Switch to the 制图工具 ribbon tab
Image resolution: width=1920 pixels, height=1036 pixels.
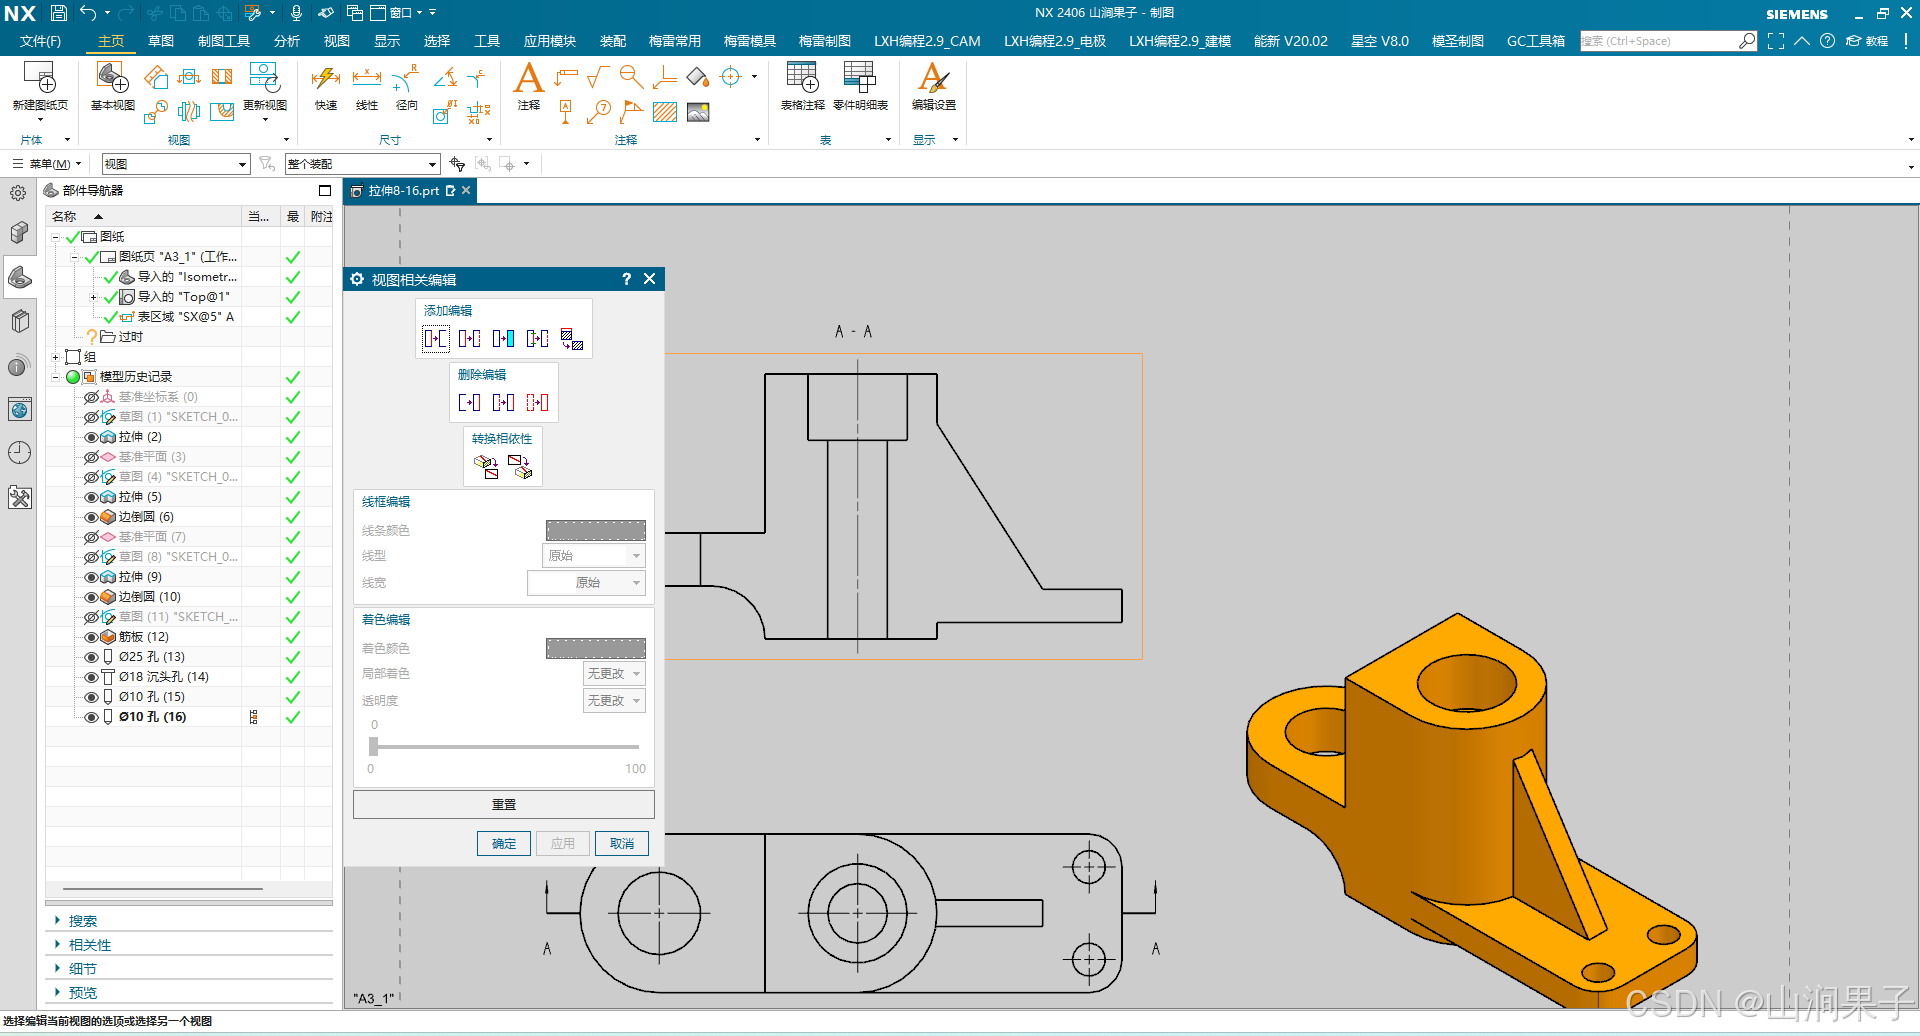coord(224,41)
